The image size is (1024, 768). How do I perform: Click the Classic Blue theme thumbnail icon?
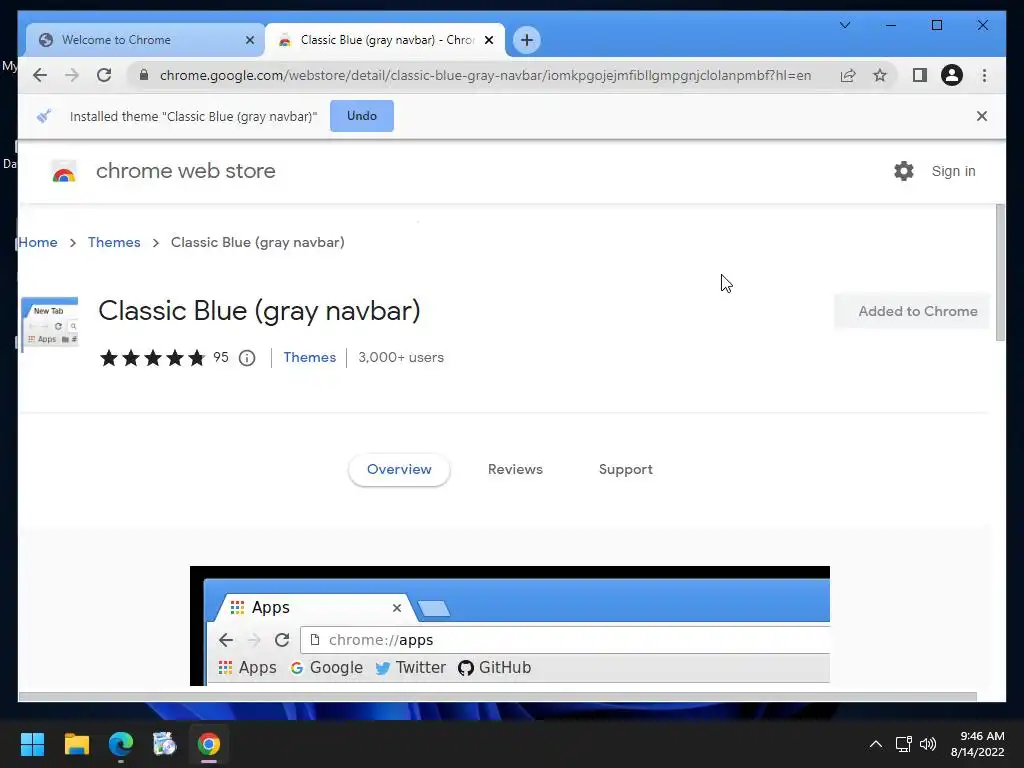pos(50,324)
